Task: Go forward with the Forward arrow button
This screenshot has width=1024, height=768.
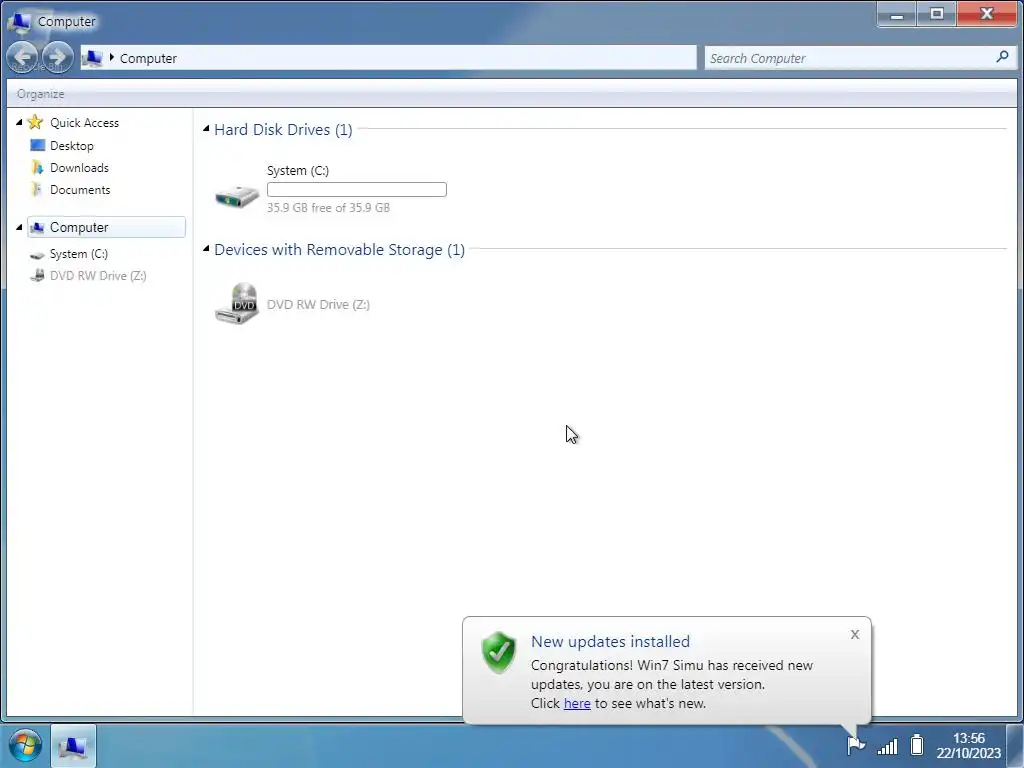Action: coord(57,57)
